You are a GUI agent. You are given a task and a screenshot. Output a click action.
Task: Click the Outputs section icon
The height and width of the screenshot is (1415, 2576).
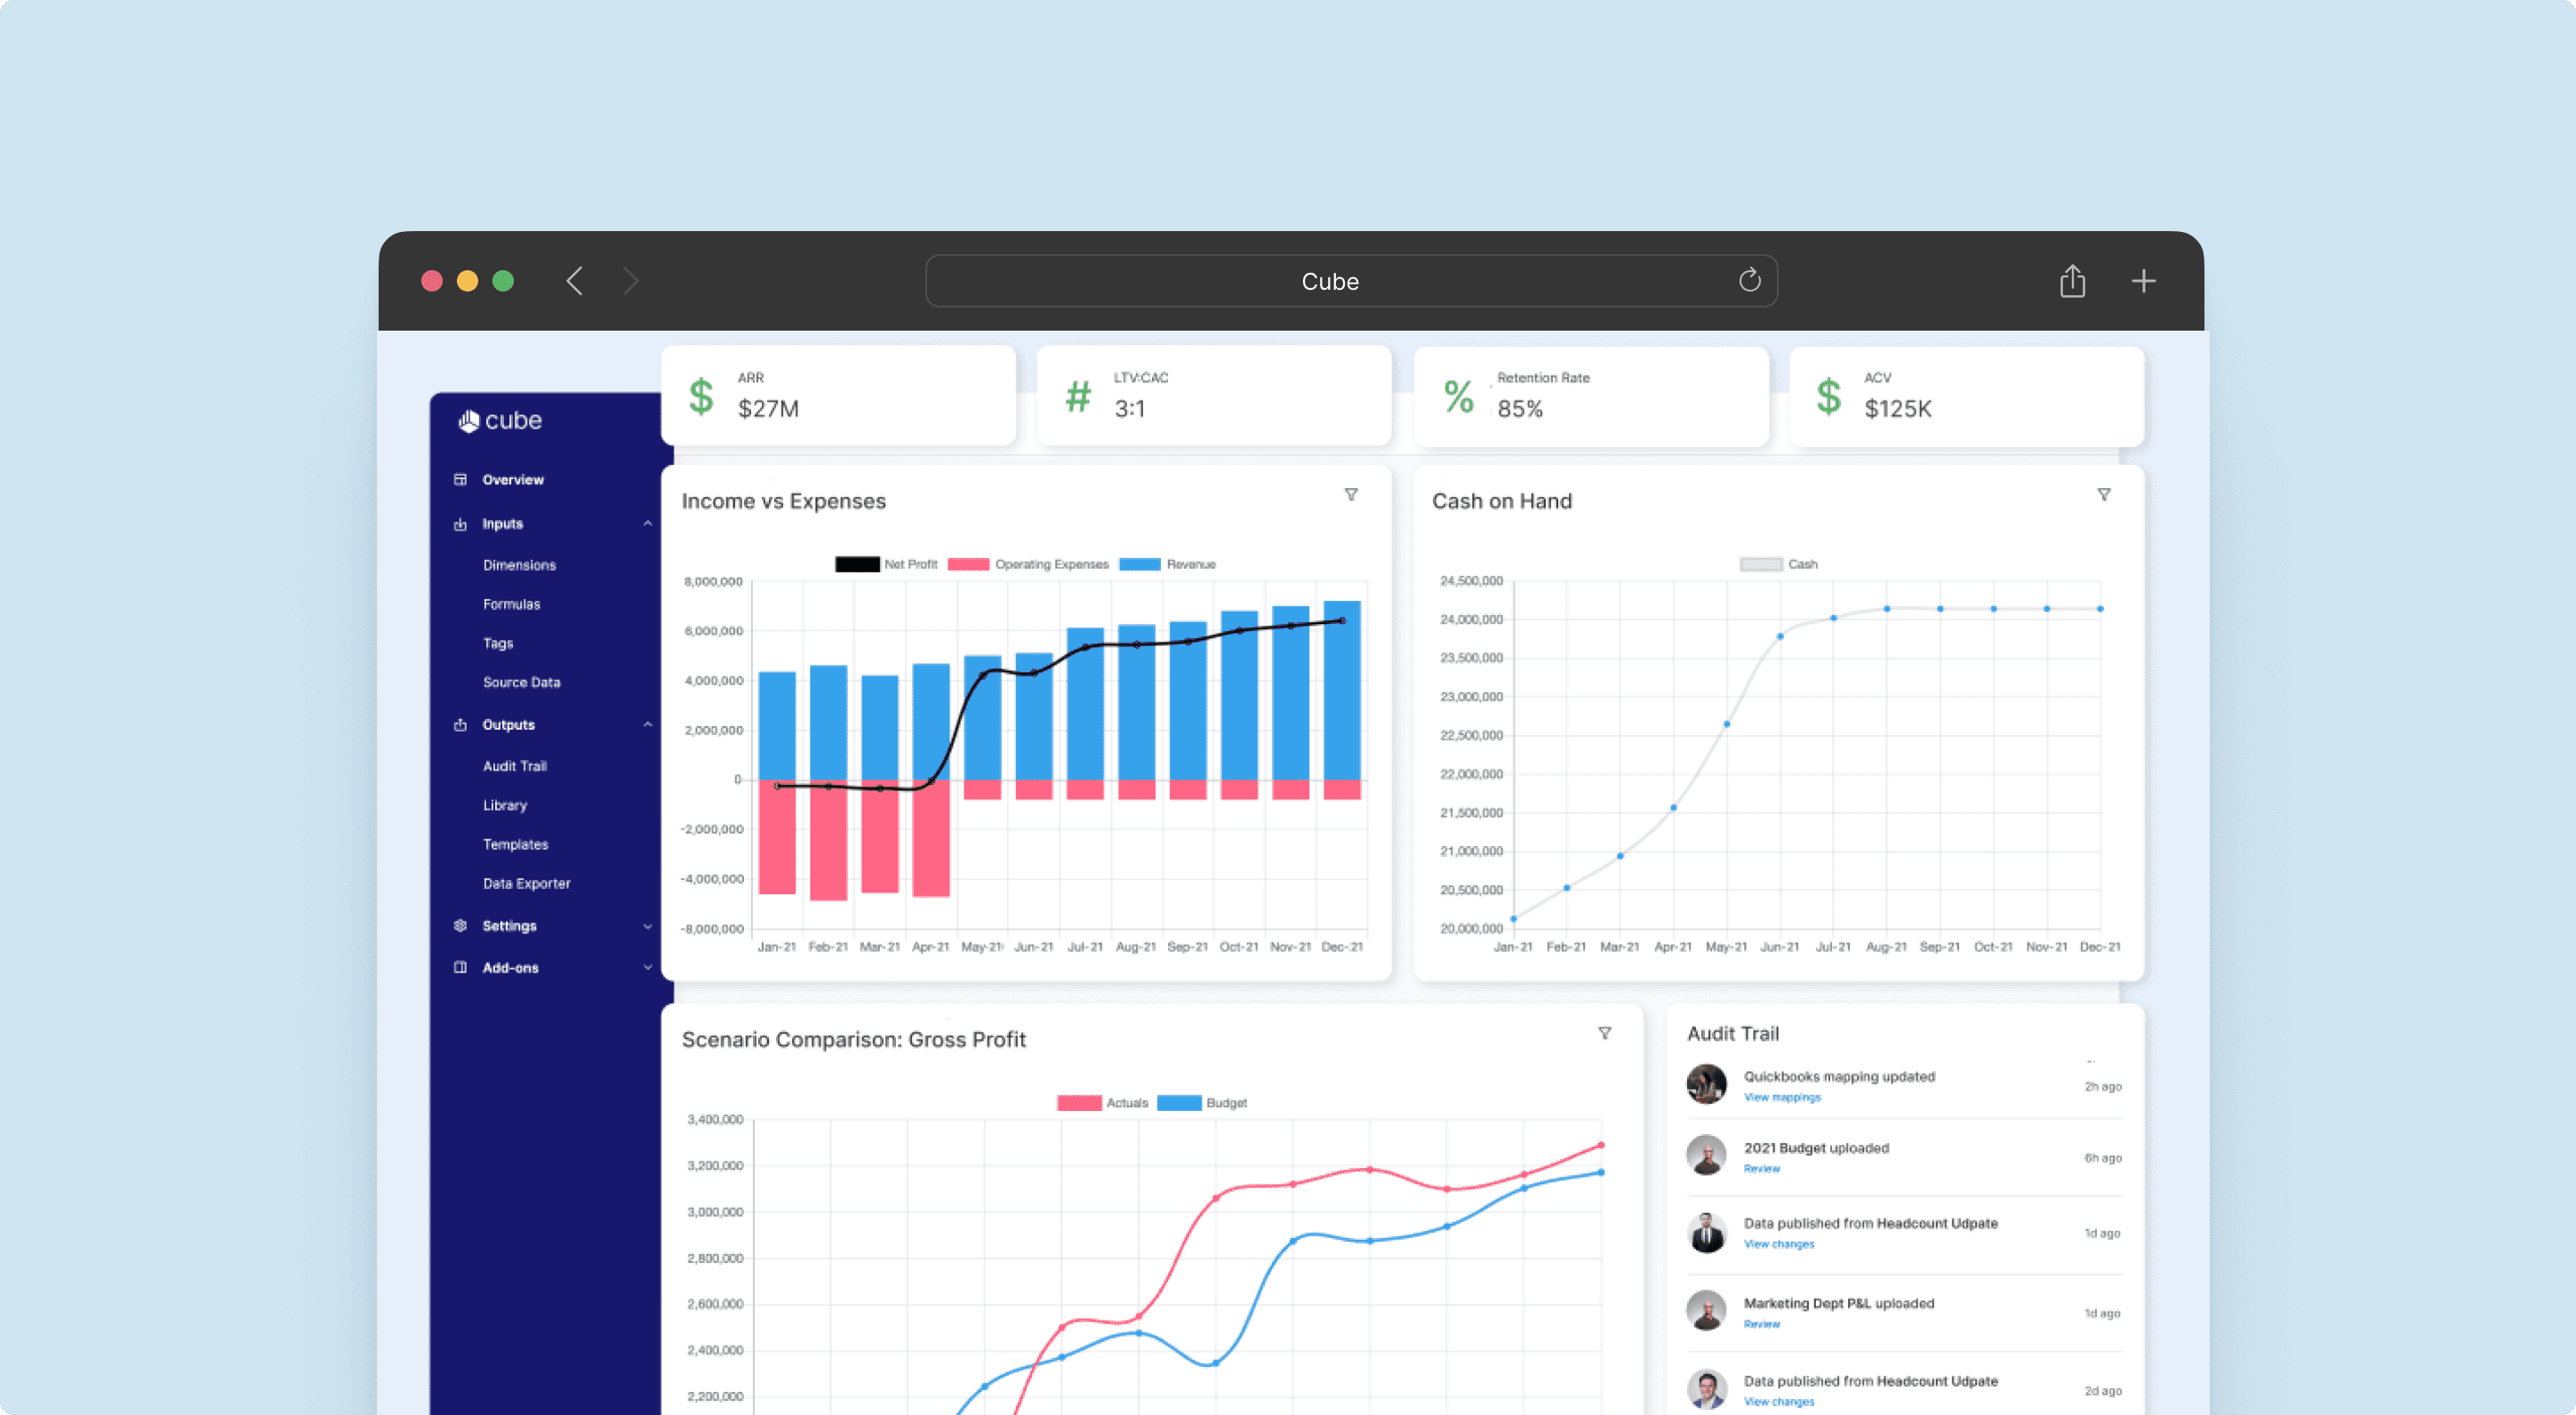(460, 723)
